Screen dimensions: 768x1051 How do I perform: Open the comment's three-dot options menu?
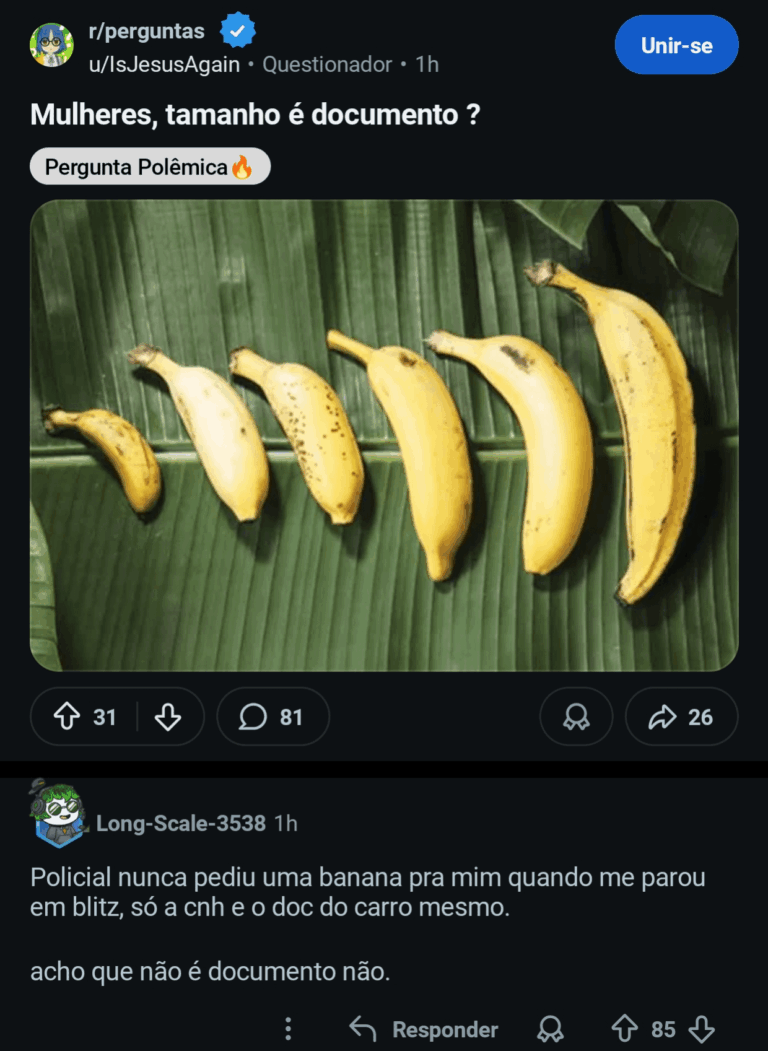point(288,1029)
